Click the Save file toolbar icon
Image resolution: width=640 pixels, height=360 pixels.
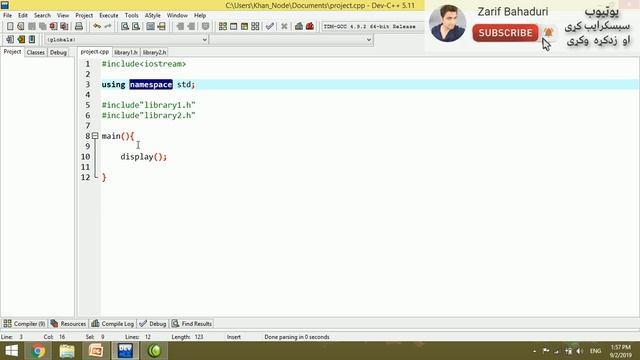pyautogui.click(x=31, y=27)
